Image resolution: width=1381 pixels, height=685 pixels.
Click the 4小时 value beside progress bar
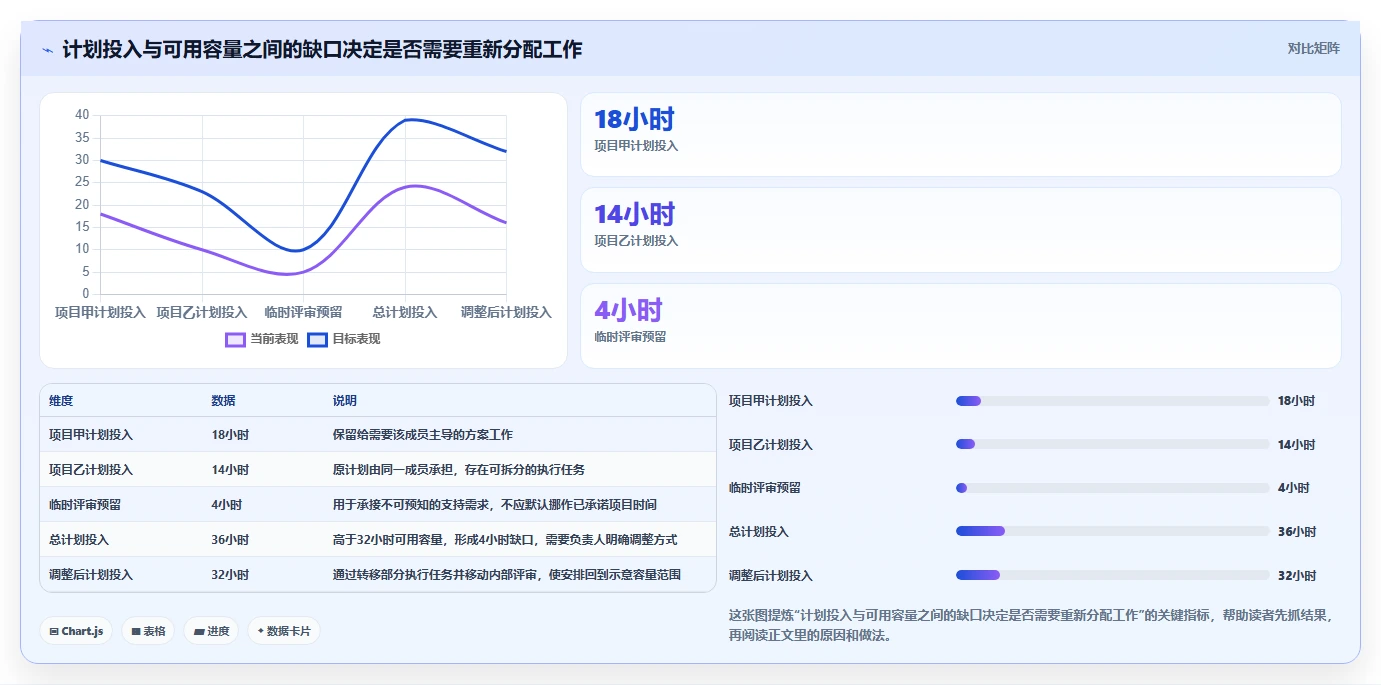(x=1293, y=488)
